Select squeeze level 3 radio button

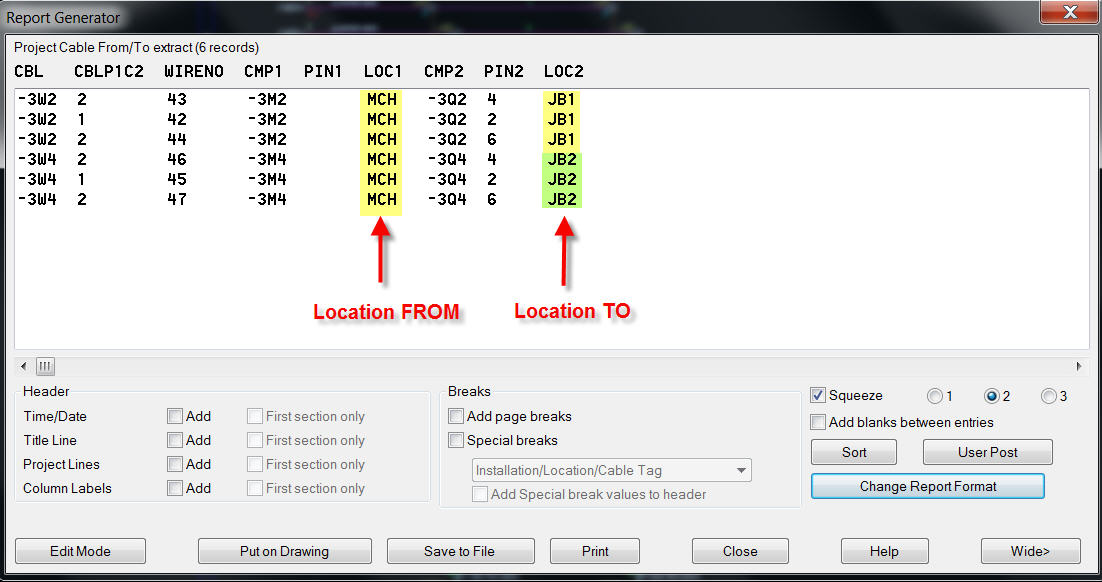click(1048, 396)
